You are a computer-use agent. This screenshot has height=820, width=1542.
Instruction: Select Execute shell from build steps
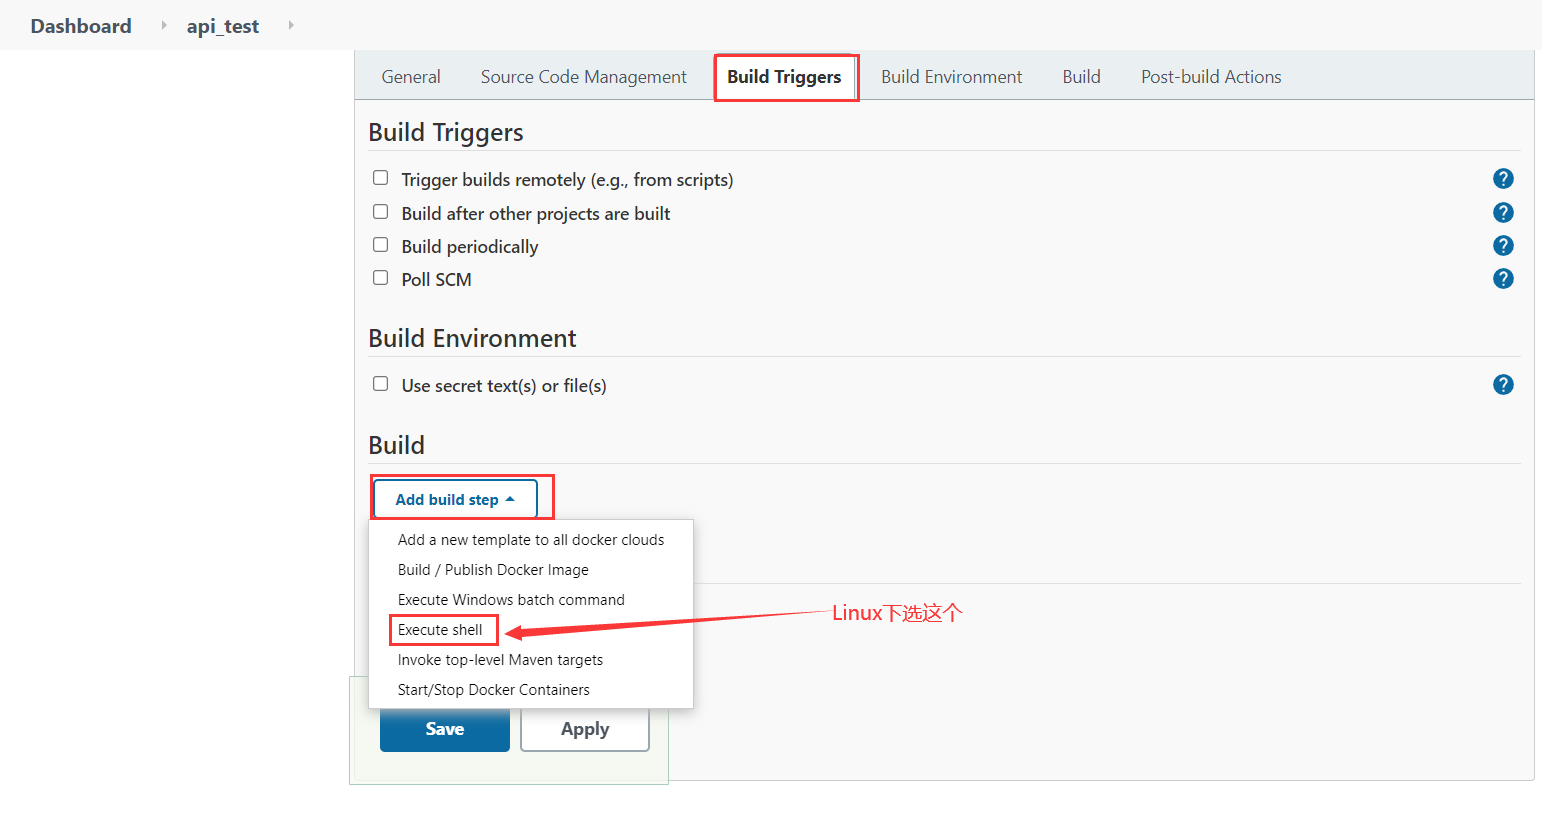click(440, 630)
